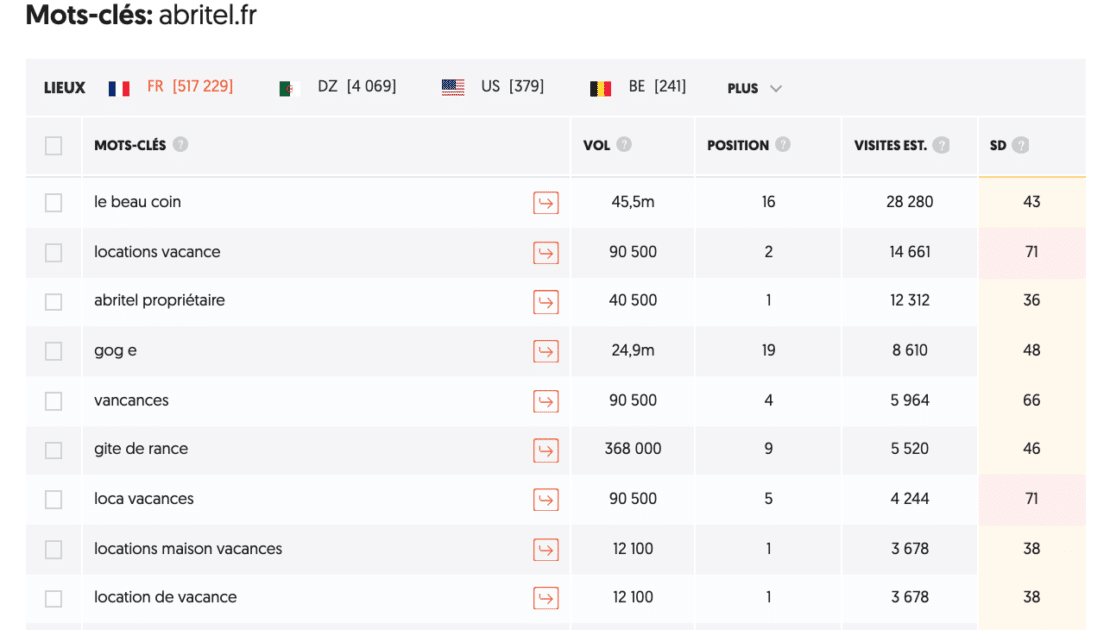This screenshot has height=630, width=1110.
Task: Click the keyword "location de vacance"
Action: click(165, 598)
